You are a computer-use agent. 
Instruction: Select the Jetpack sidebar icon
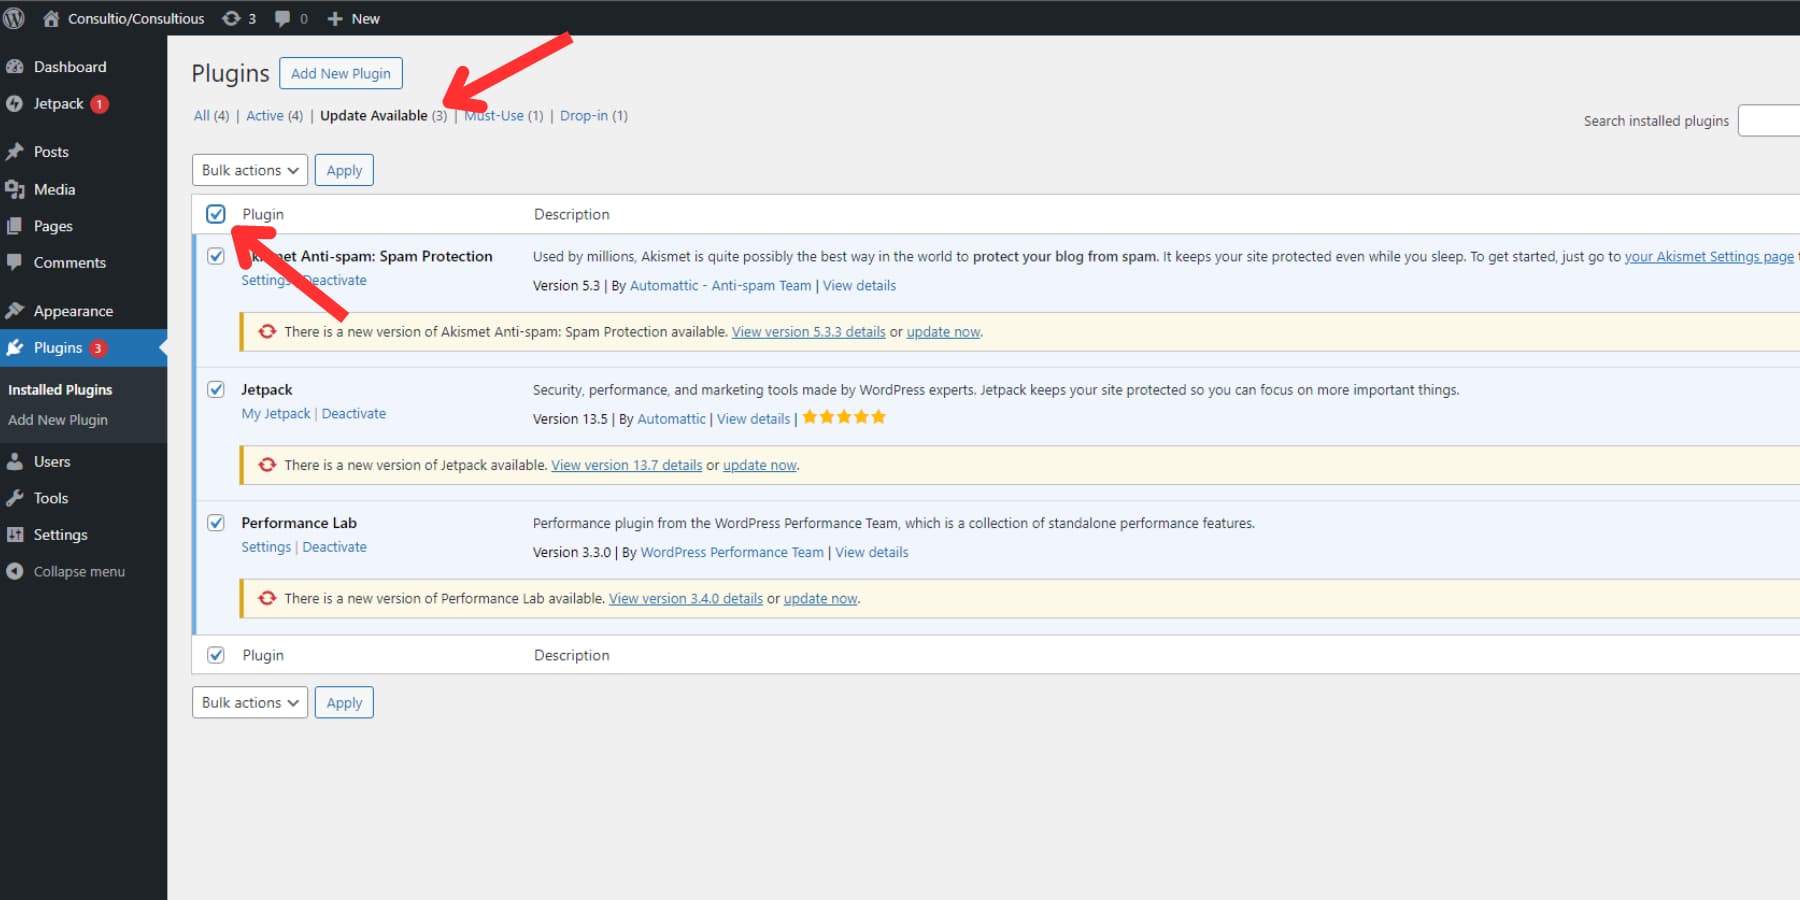(17, 103)
